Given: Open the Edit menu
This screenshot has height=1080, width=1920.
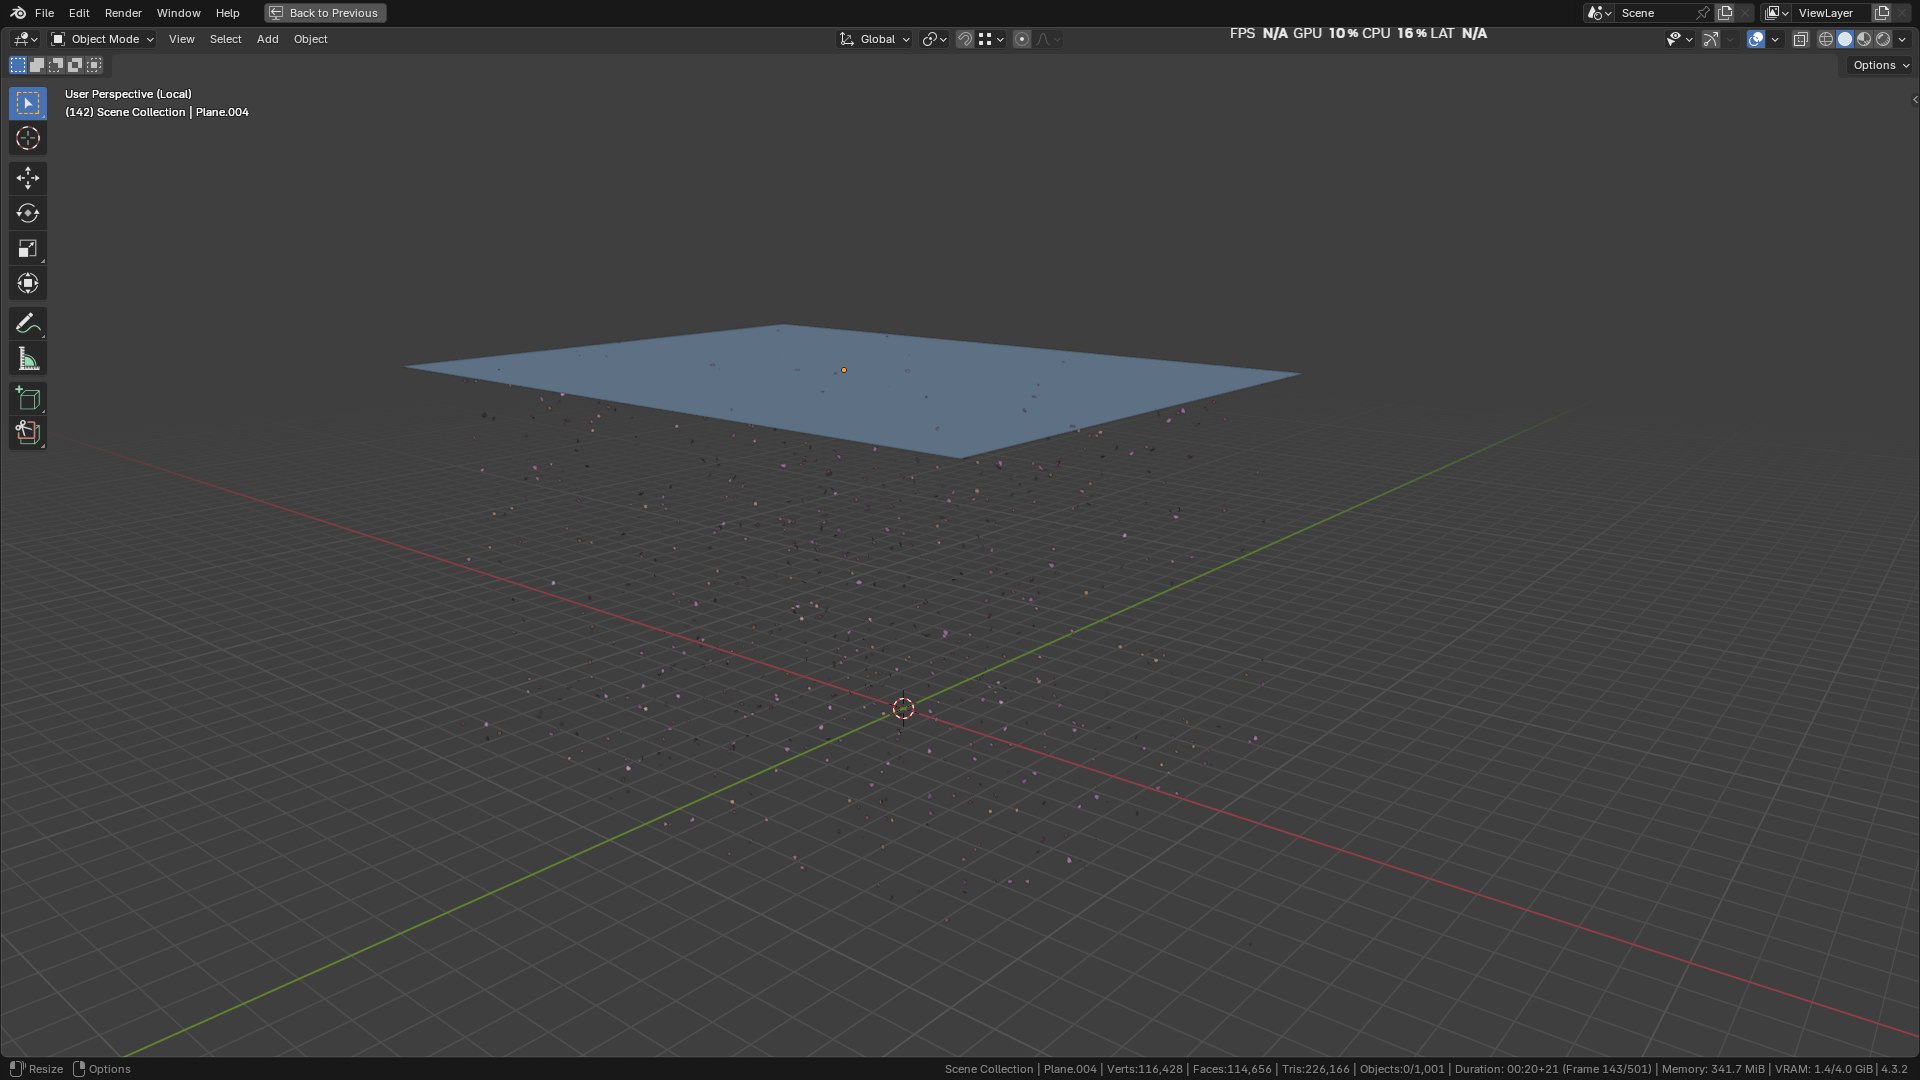Looking at the screenshot, I should [x=79, y=13].
